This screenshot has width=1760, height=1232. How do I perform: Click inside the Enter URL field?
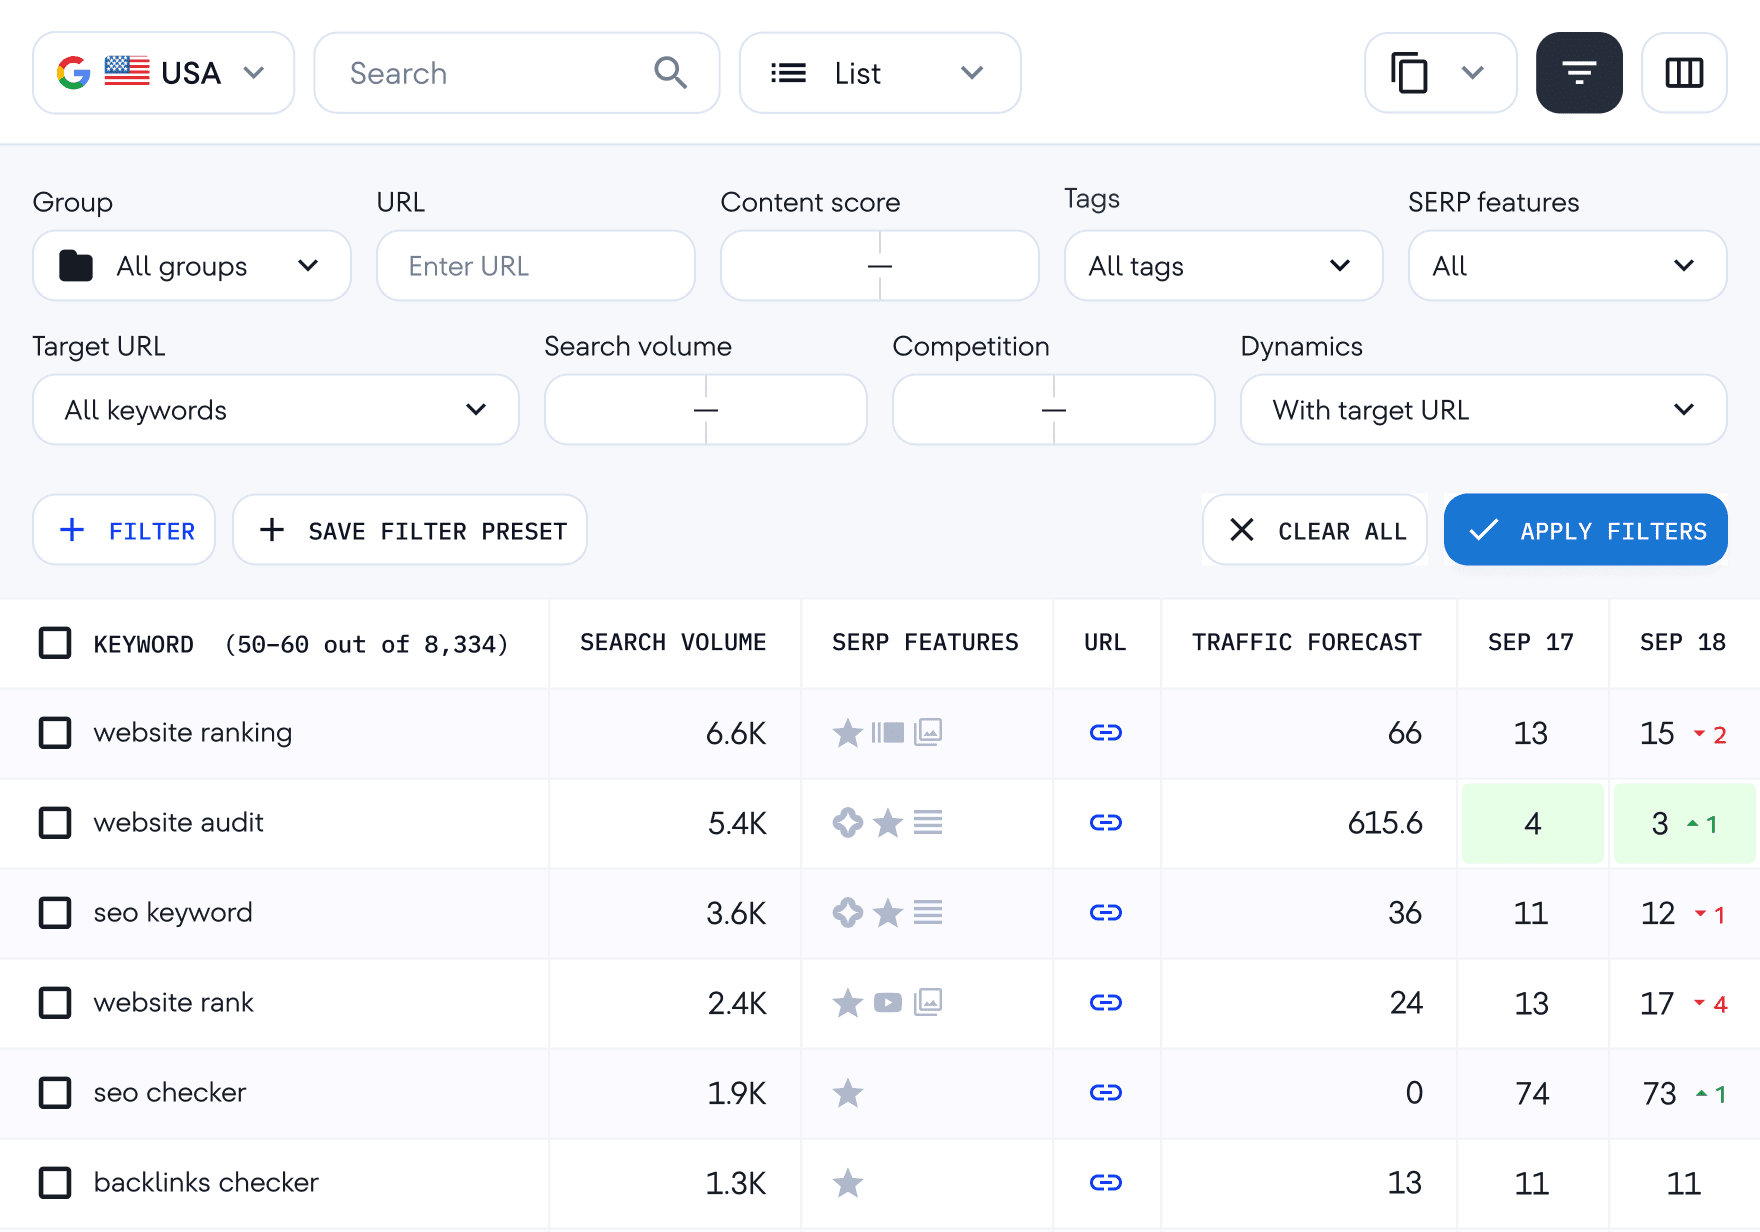coord(535,266)
